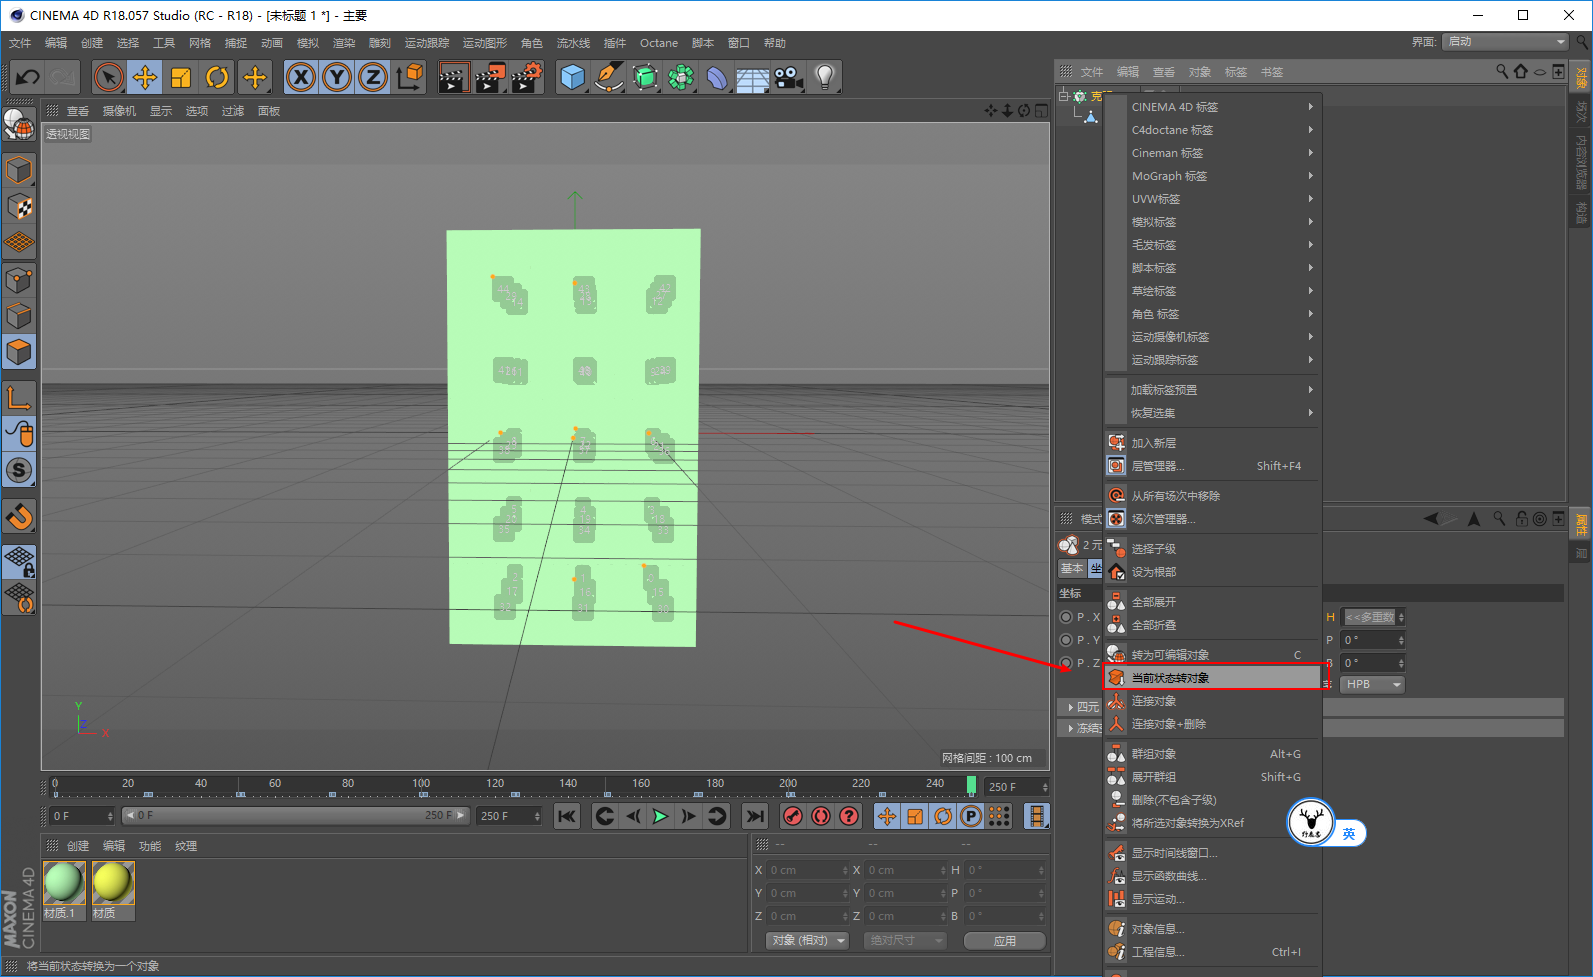Open 绝对尺寸 size mode dropdown
Viewport: 1593px width, 977px height.
pyautogui.click(x=904, y=941)
